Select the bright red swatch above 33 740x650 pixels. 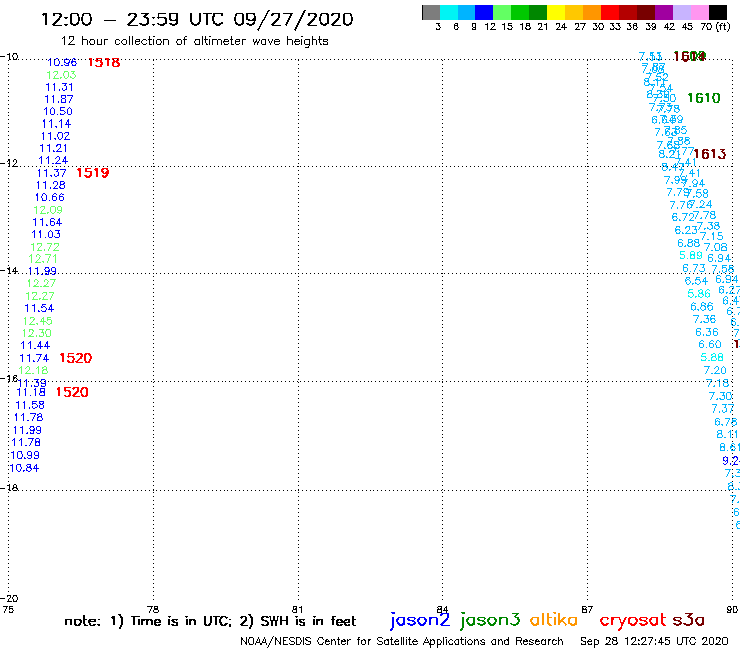point(610,12)
